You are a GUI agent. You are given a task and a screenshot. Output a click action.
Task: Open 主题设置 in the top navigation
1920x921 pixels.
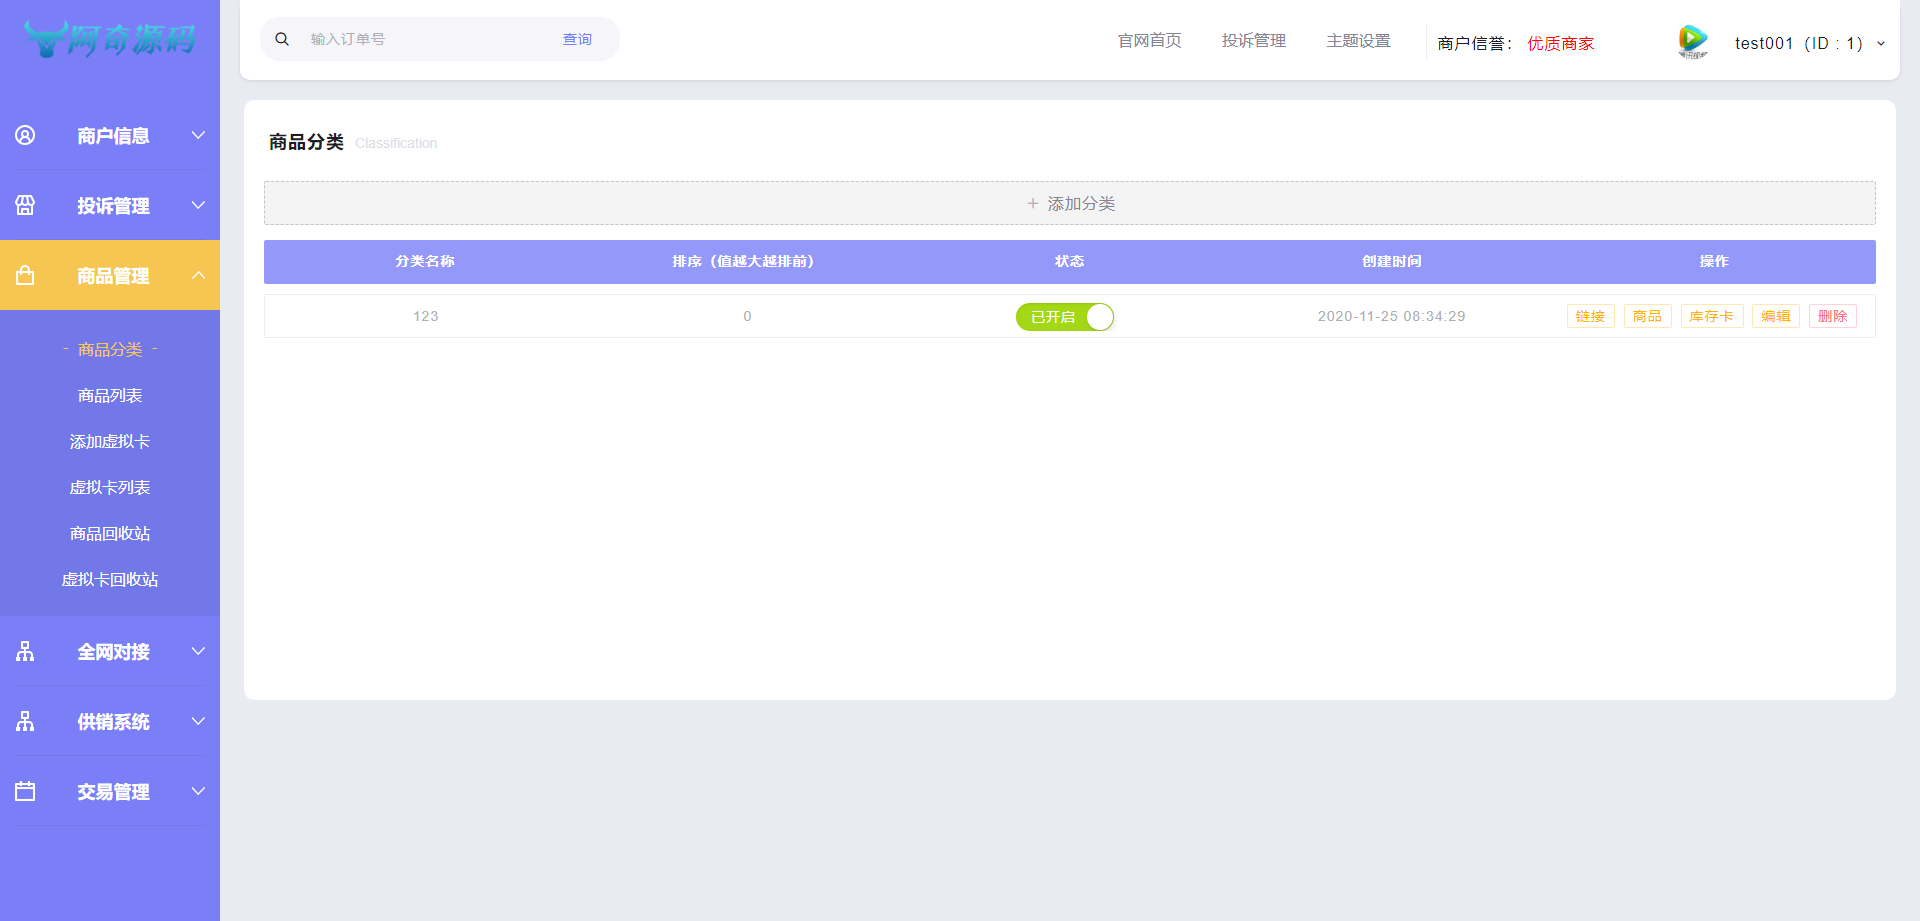point(1358,41)
